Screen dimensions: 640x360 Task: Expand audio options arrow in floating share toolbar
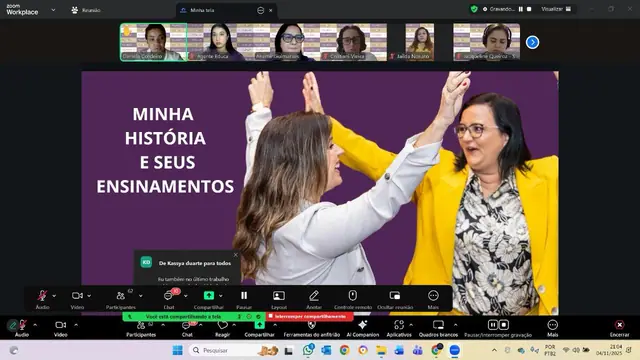(54, 296)
